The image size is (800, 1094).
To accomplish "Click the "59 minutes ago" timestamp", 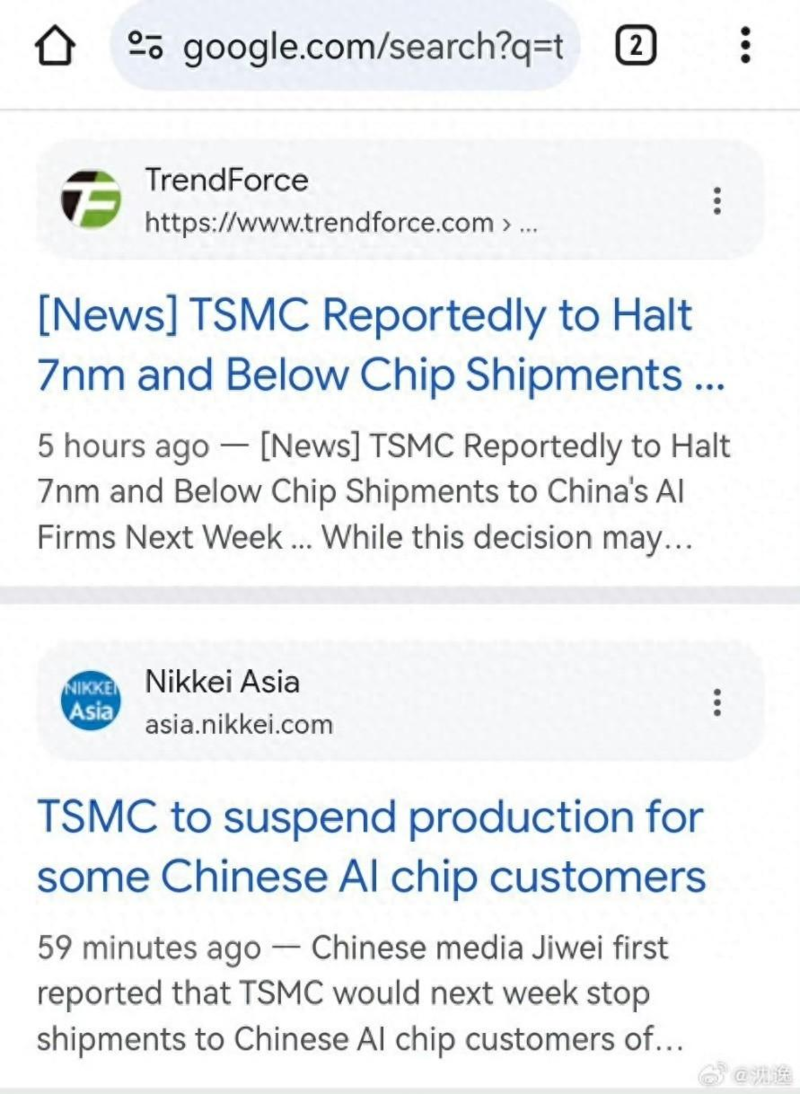I will [x=148, y=948].
